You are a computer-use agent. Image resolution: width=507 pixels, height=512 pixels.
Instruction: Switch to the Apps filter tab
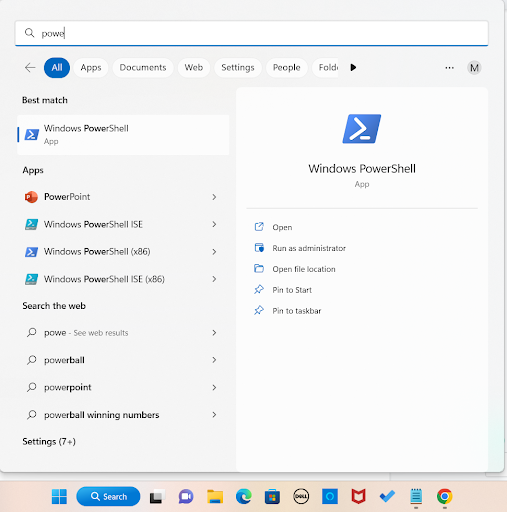pyautogui.click(x=91, y=68)
